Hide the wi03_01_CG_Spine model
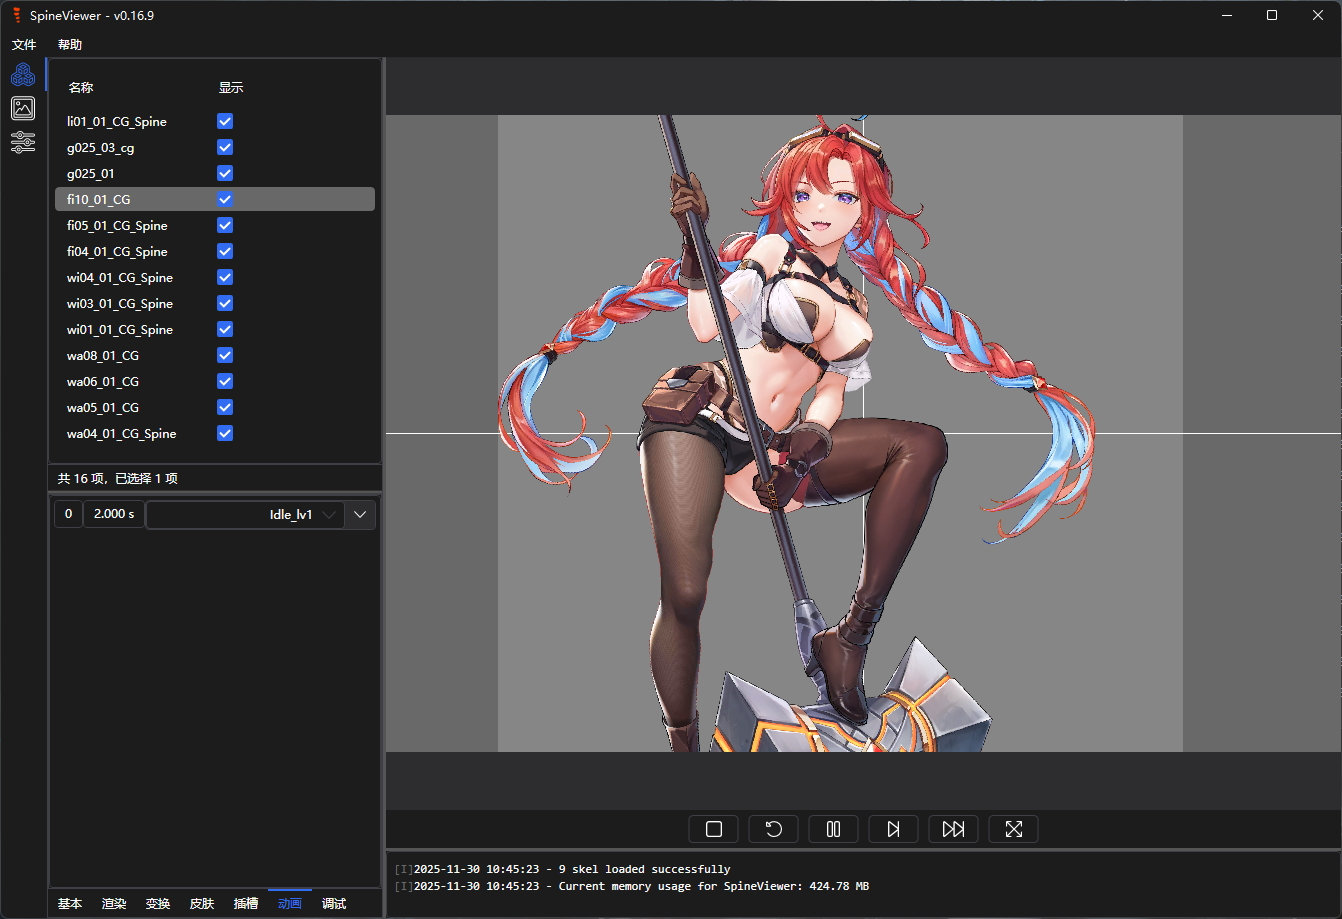 [225, 303]
